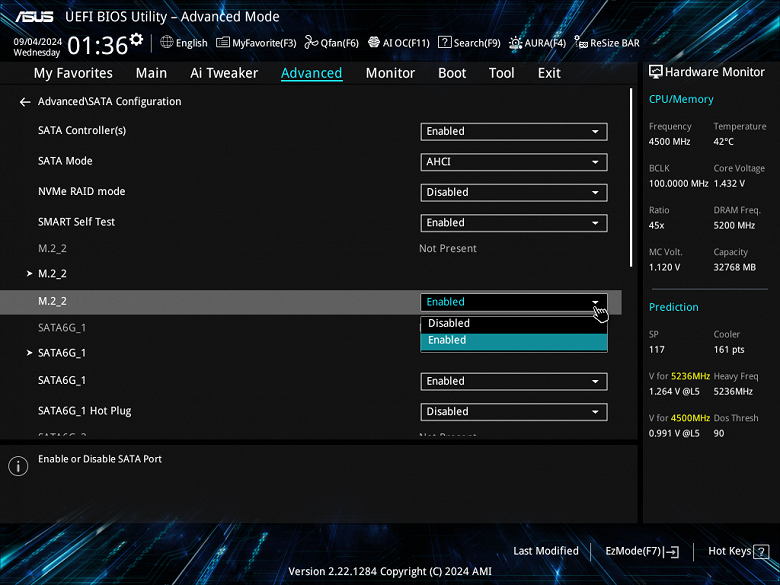Viewport: 780px width, 585px height.
Task: Open the NVMe RAID mode dropdown
Action: (514, 193)
